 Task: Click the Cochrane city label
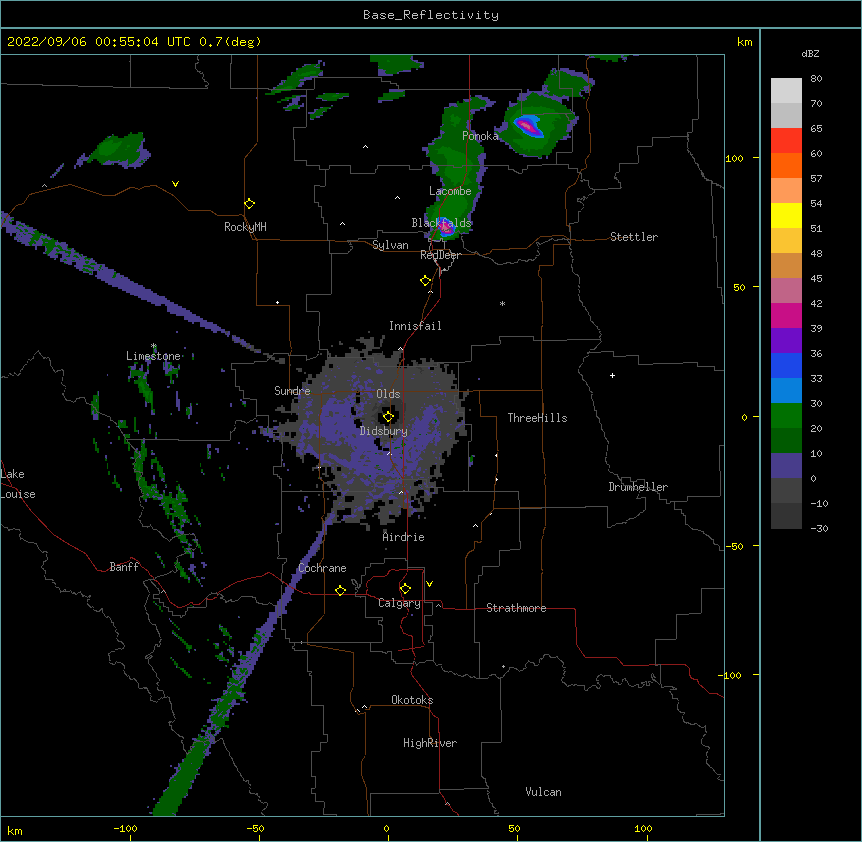point(323,568)
